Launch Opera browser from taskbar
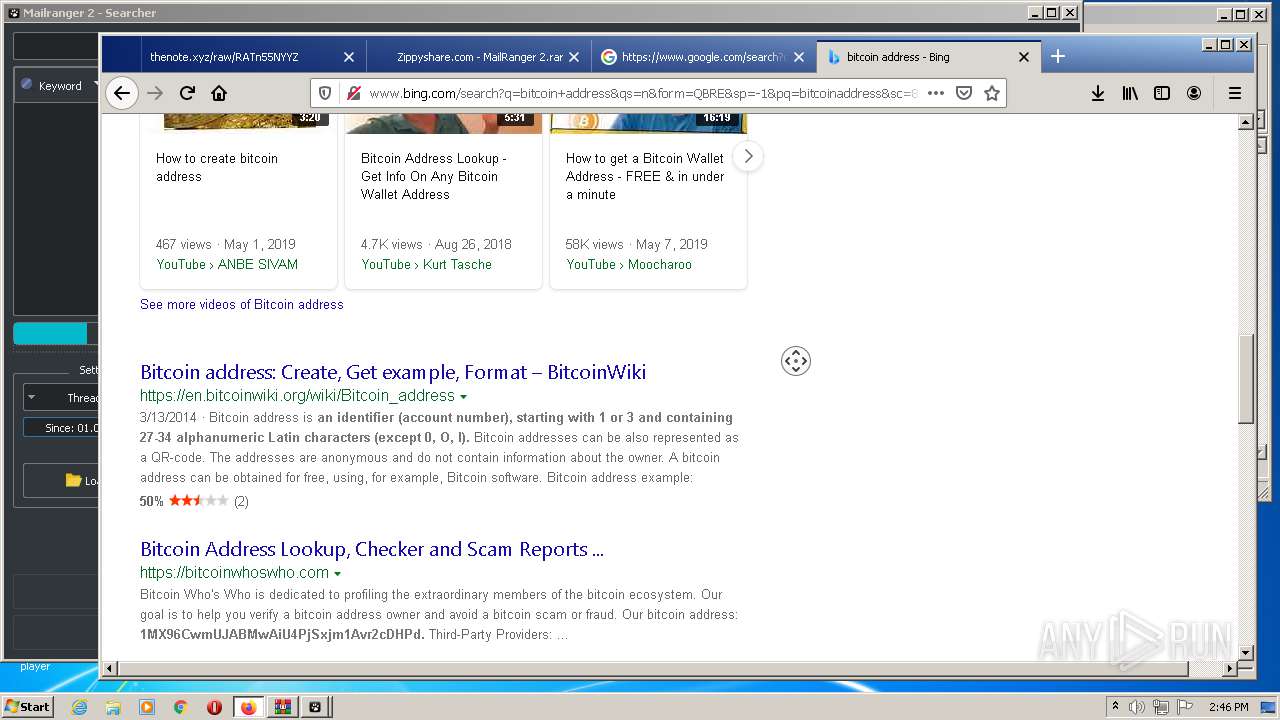The height and width of the screenshot is (720, 1280). click(214, 707)
